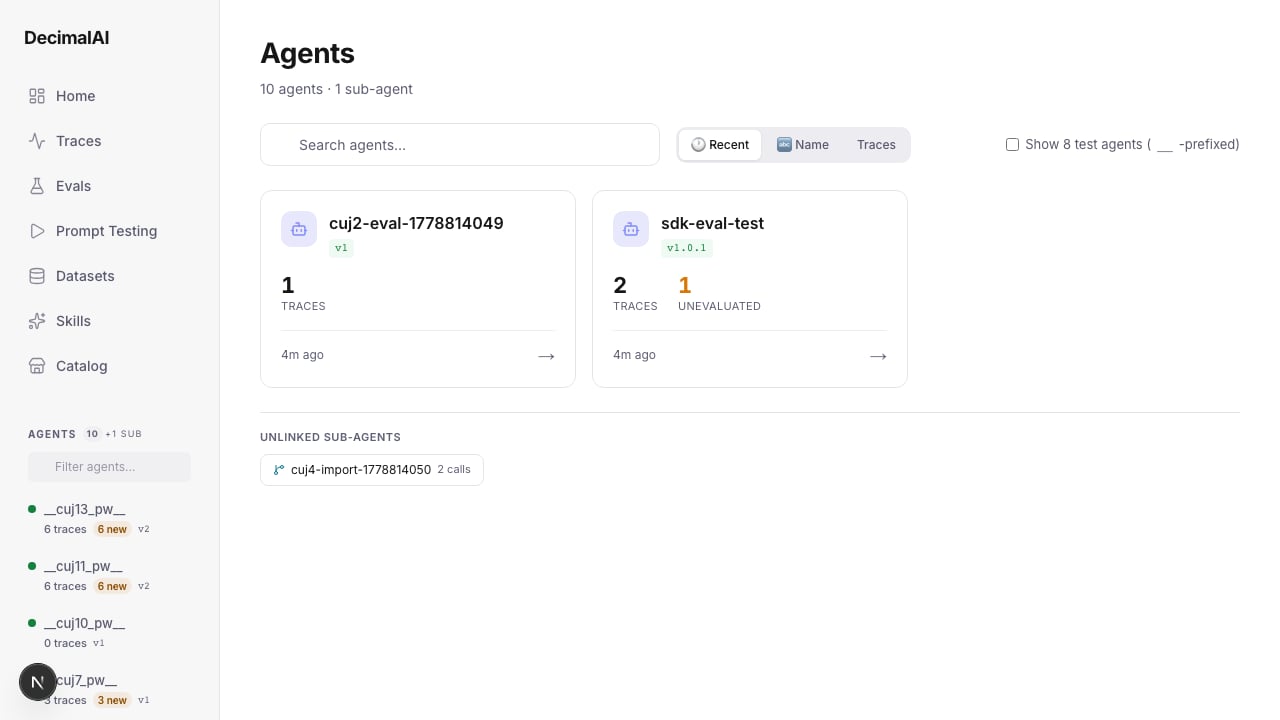Open cuj4-import-1778814050 sub-agent chip
This screenshot has width=1280, height=720.
[372, 470]
